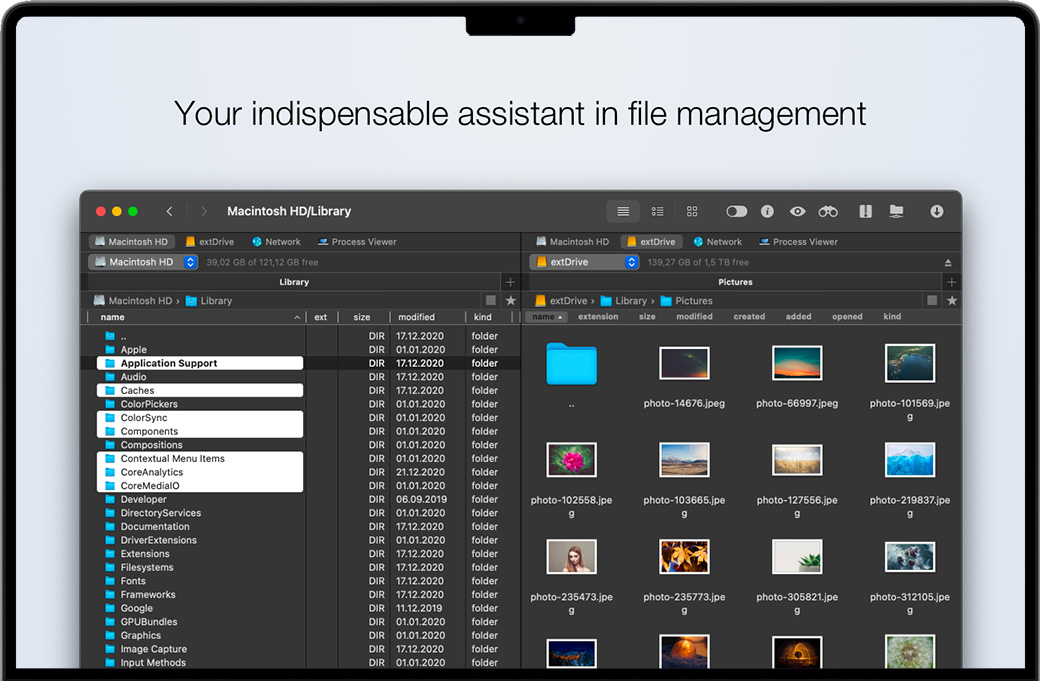
Task: Select the Network tab in left panel
Action: click(x=276, y=242)
